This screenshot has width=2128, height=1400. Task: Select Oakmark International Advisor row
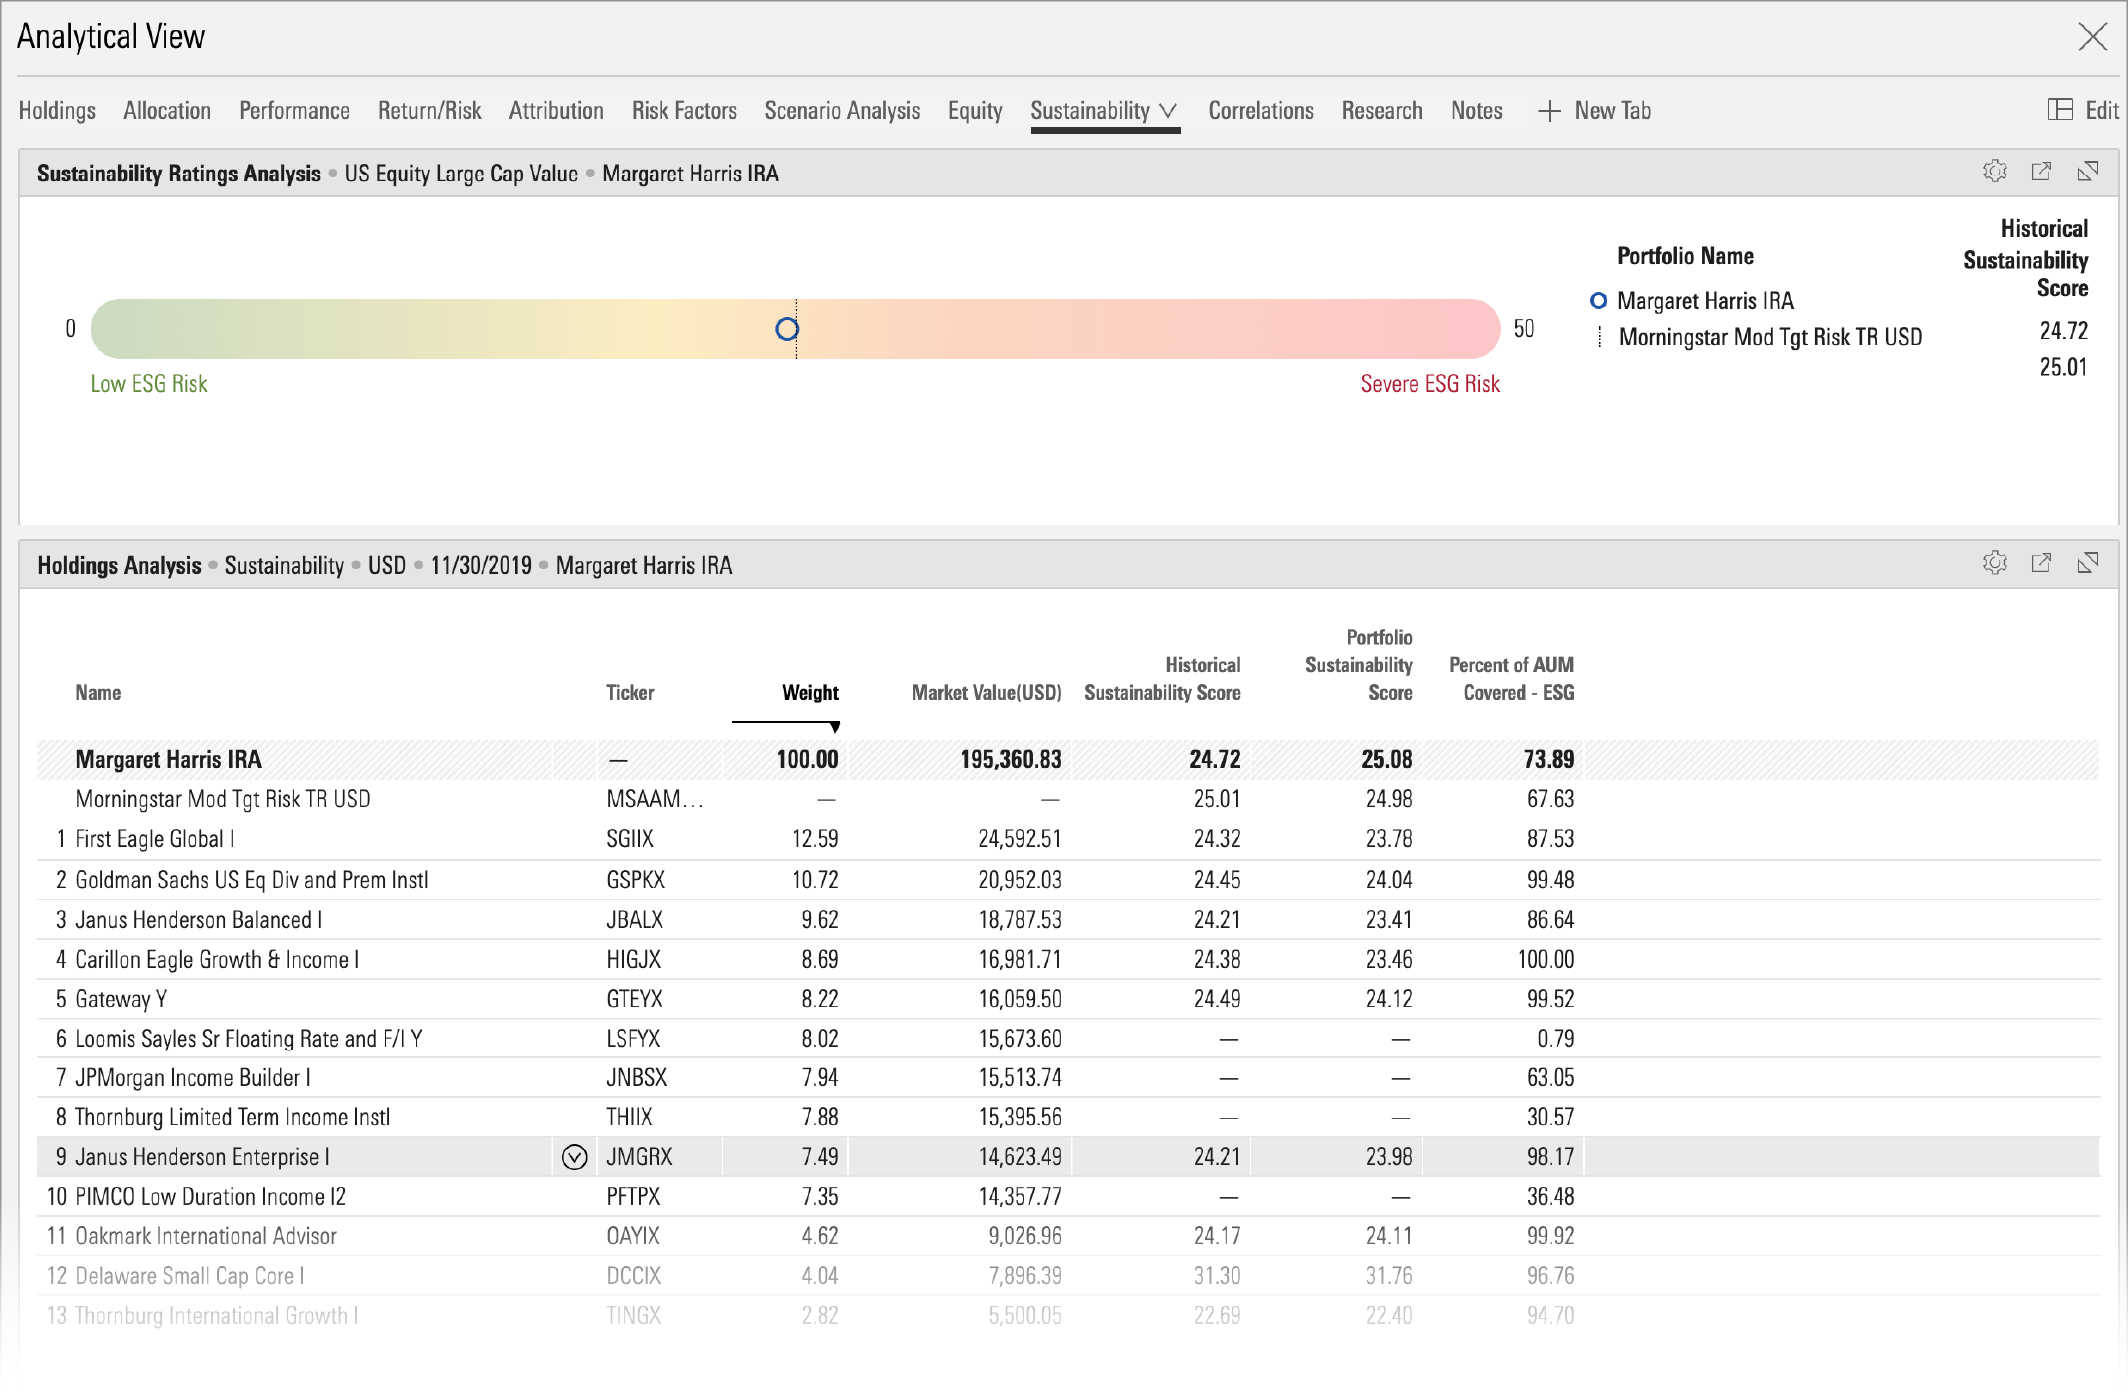tap(1068, 1236)
